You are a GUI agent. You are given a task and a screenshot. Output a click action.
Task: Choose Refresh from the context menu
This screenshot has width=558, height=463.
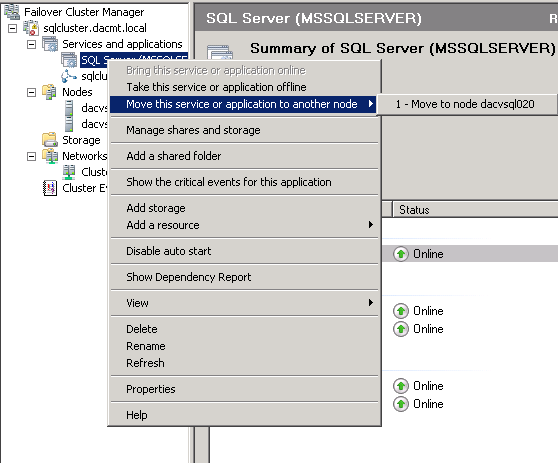244,363
